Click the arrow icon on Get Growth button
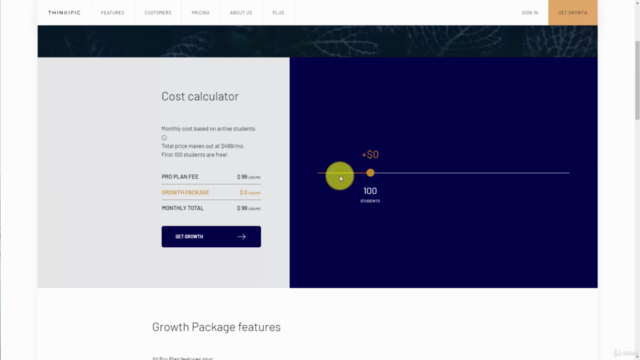The height and width of the screenshot is (360, 640). (241, 236)
